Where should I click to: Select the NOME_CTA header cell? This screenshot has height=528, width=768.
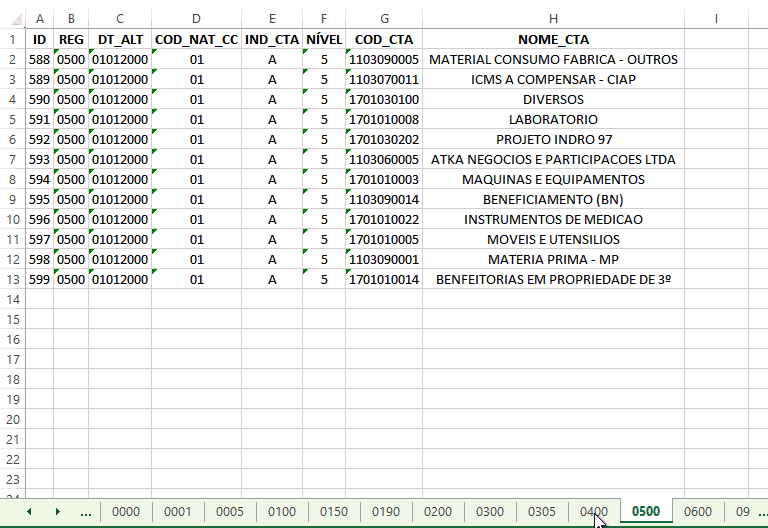pyautogui.click(x=553, y=39)
